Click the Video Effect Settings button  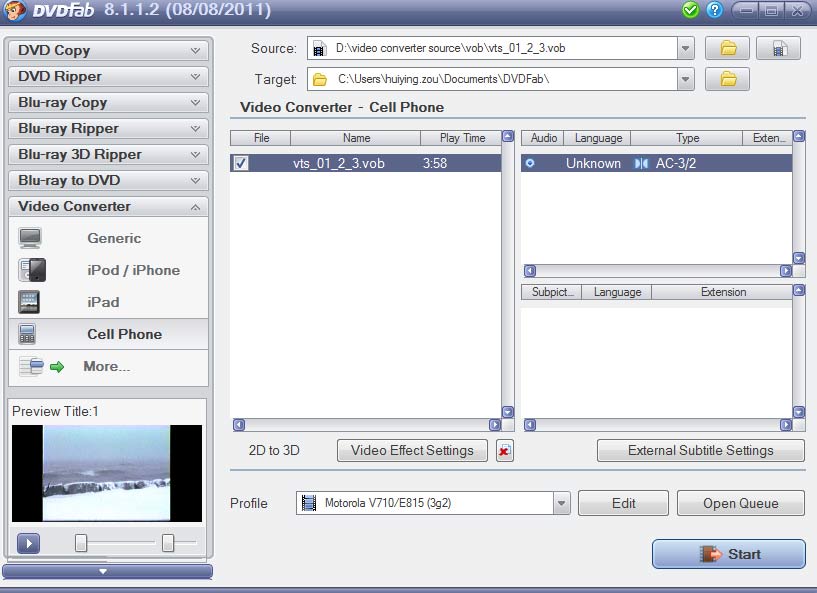pyautogui.click(x=412, y=451)
